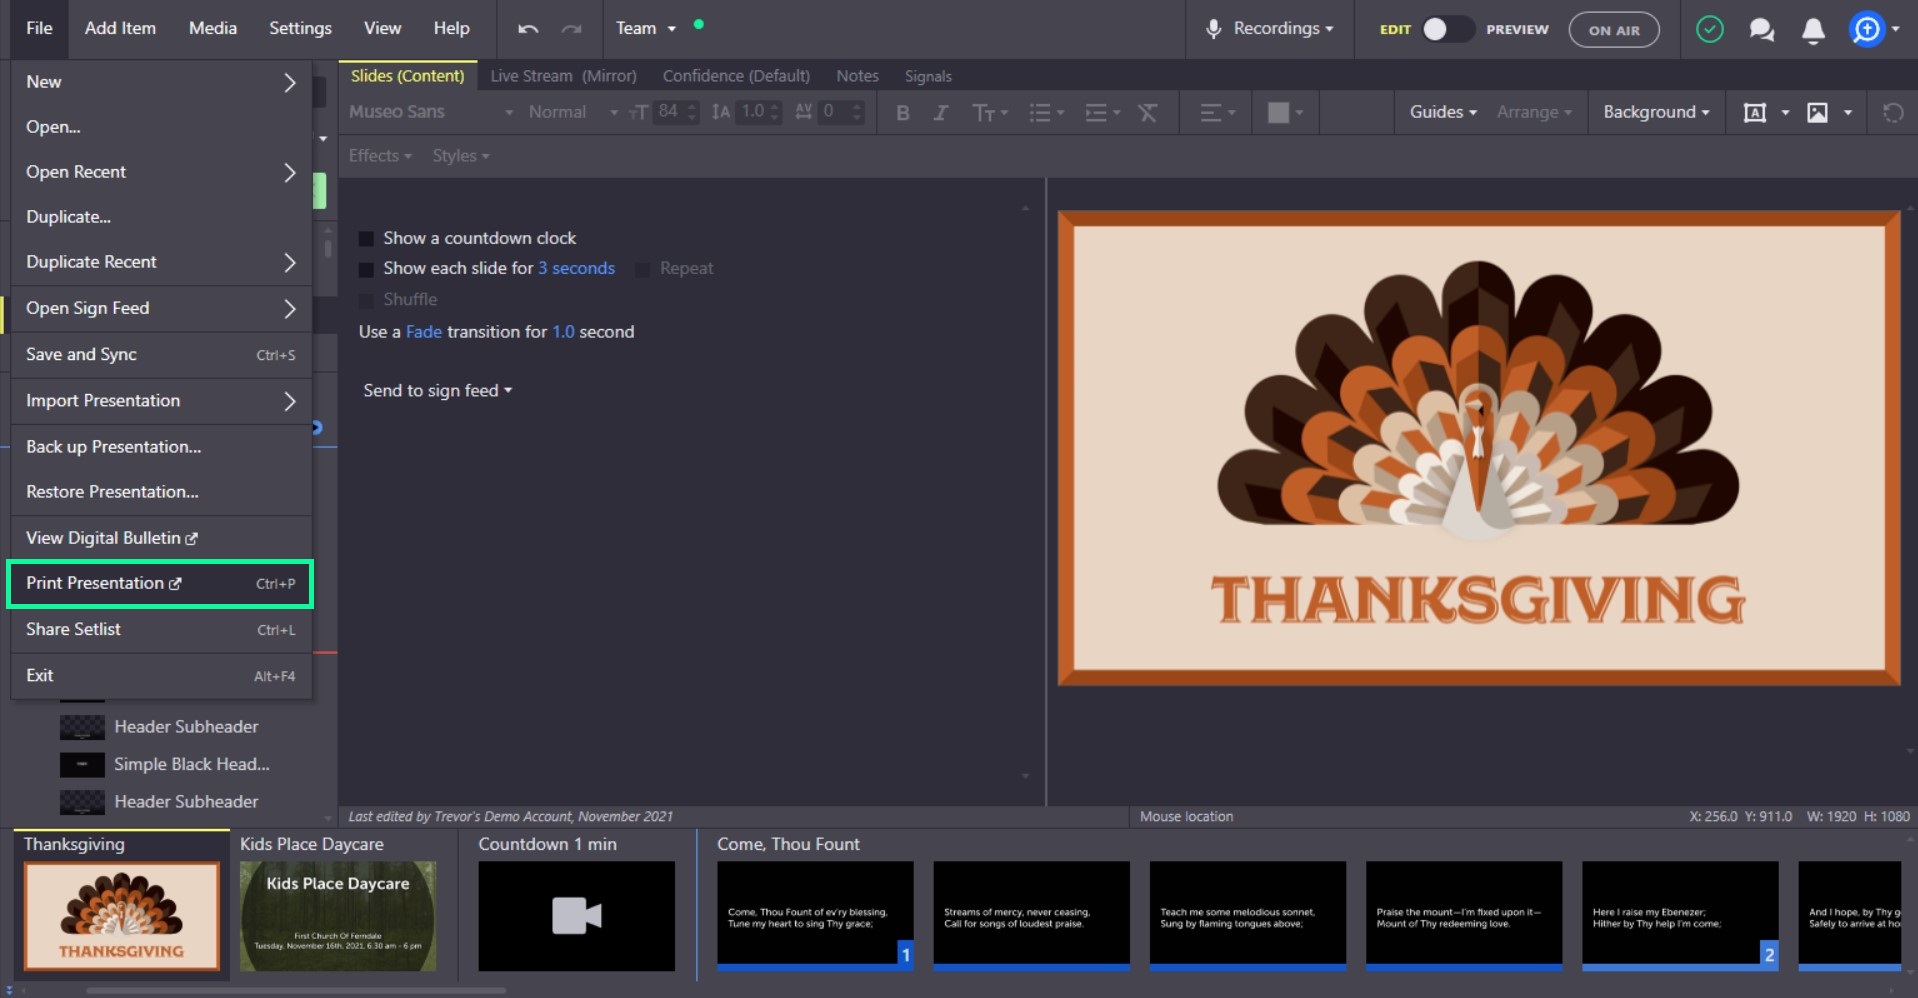Open the Effects dropdown

[380, 156]
